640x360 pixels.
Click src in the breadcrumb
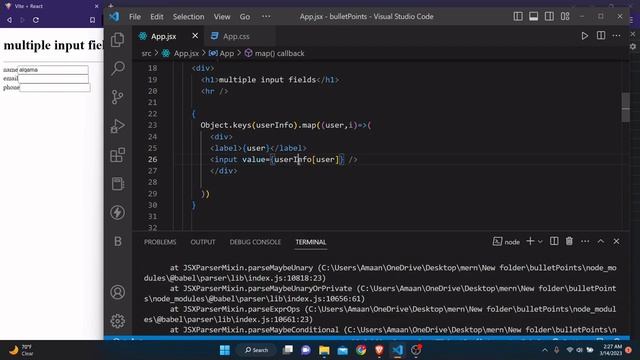146,53
